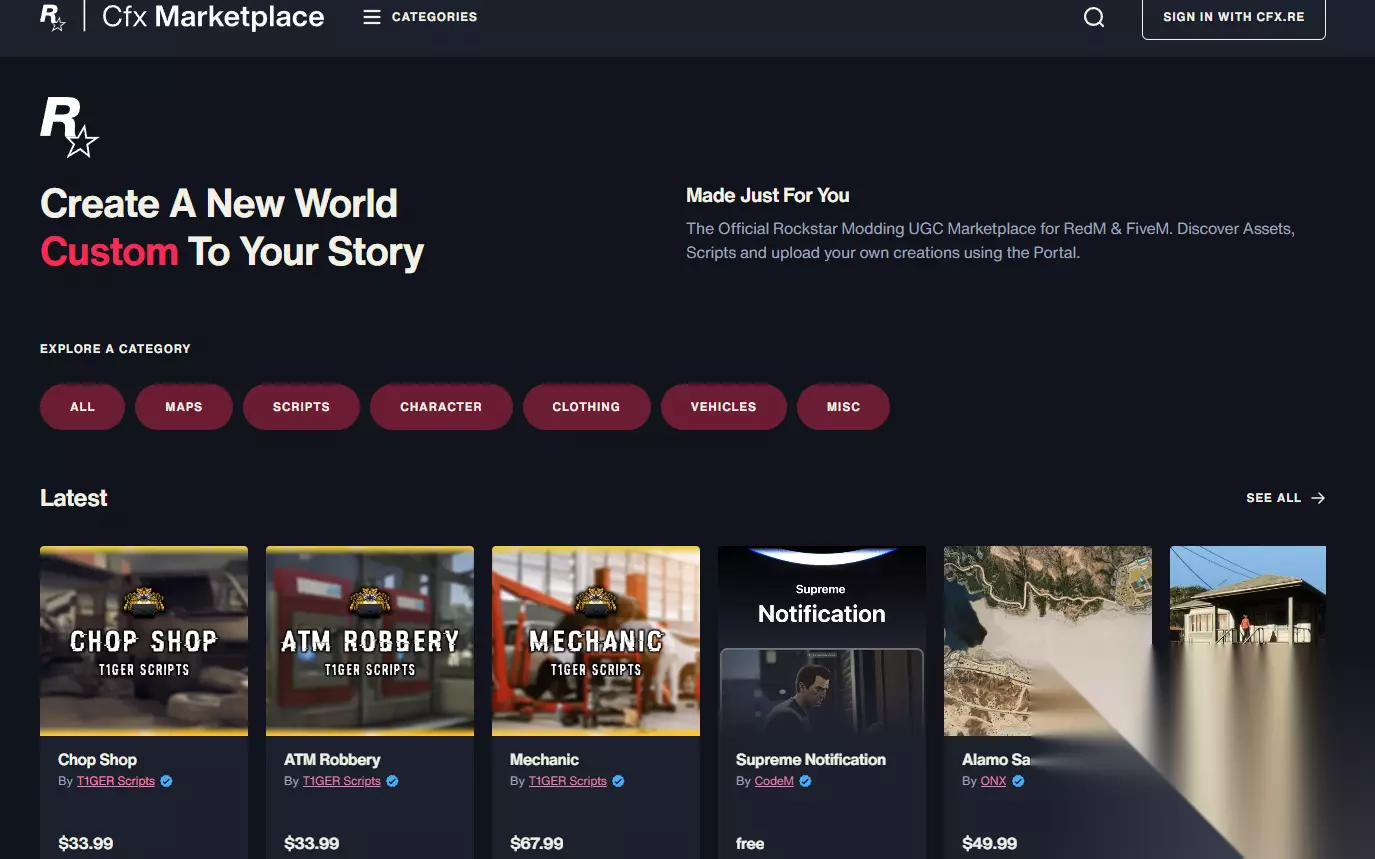Click the verified badge on ATM Robbery card

click(392, 781)
